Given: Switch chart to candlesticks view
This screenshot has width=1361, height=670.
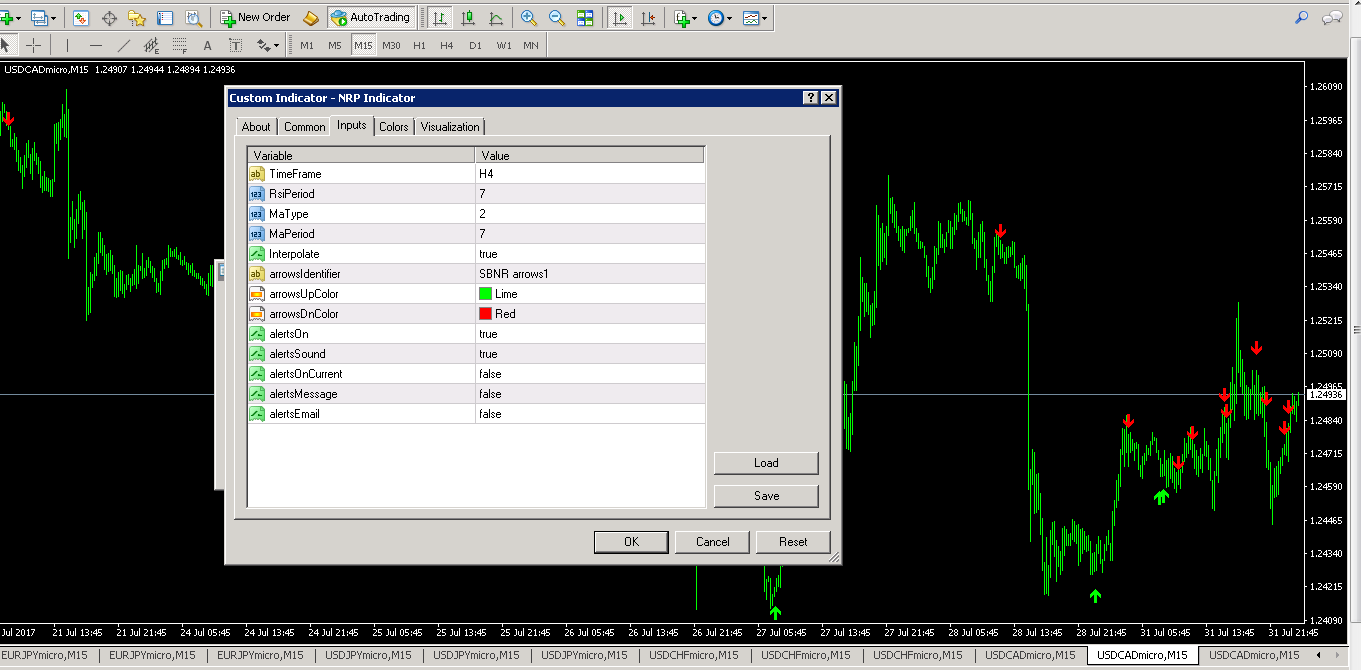Looking at the screenshot, I should coord(467,17).
